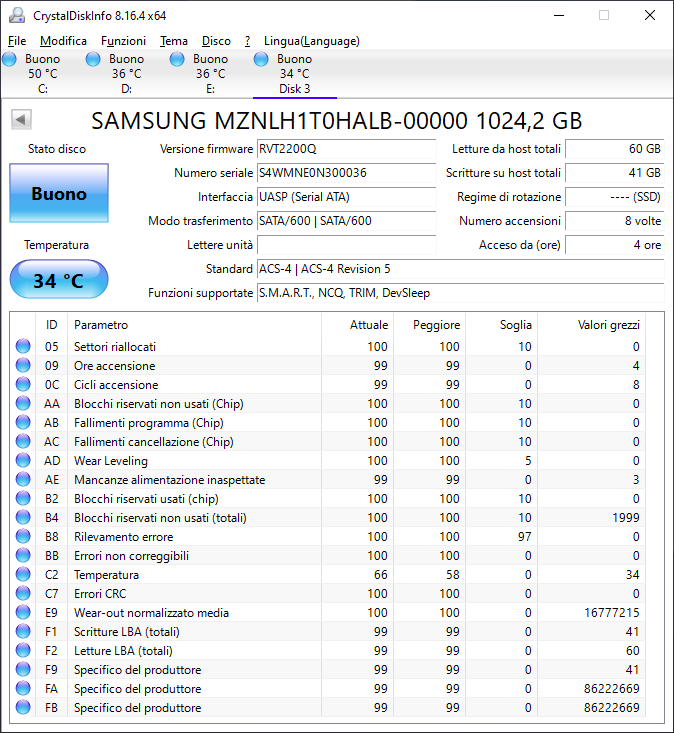Image resolution: width=674 pixels, height=733 pixels.
Task: Click the Peggiore column header
Action: point(430,325)
